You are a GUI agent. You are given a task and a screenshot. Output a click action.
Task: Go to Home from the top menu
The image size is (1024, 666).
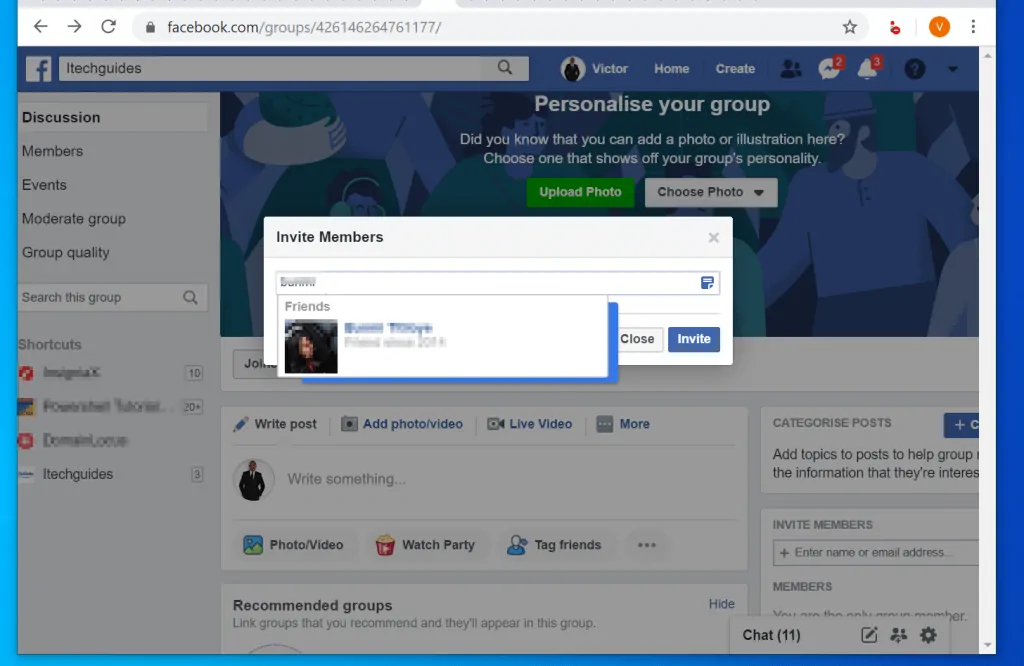pyautogui.click(x=671, y=68)
